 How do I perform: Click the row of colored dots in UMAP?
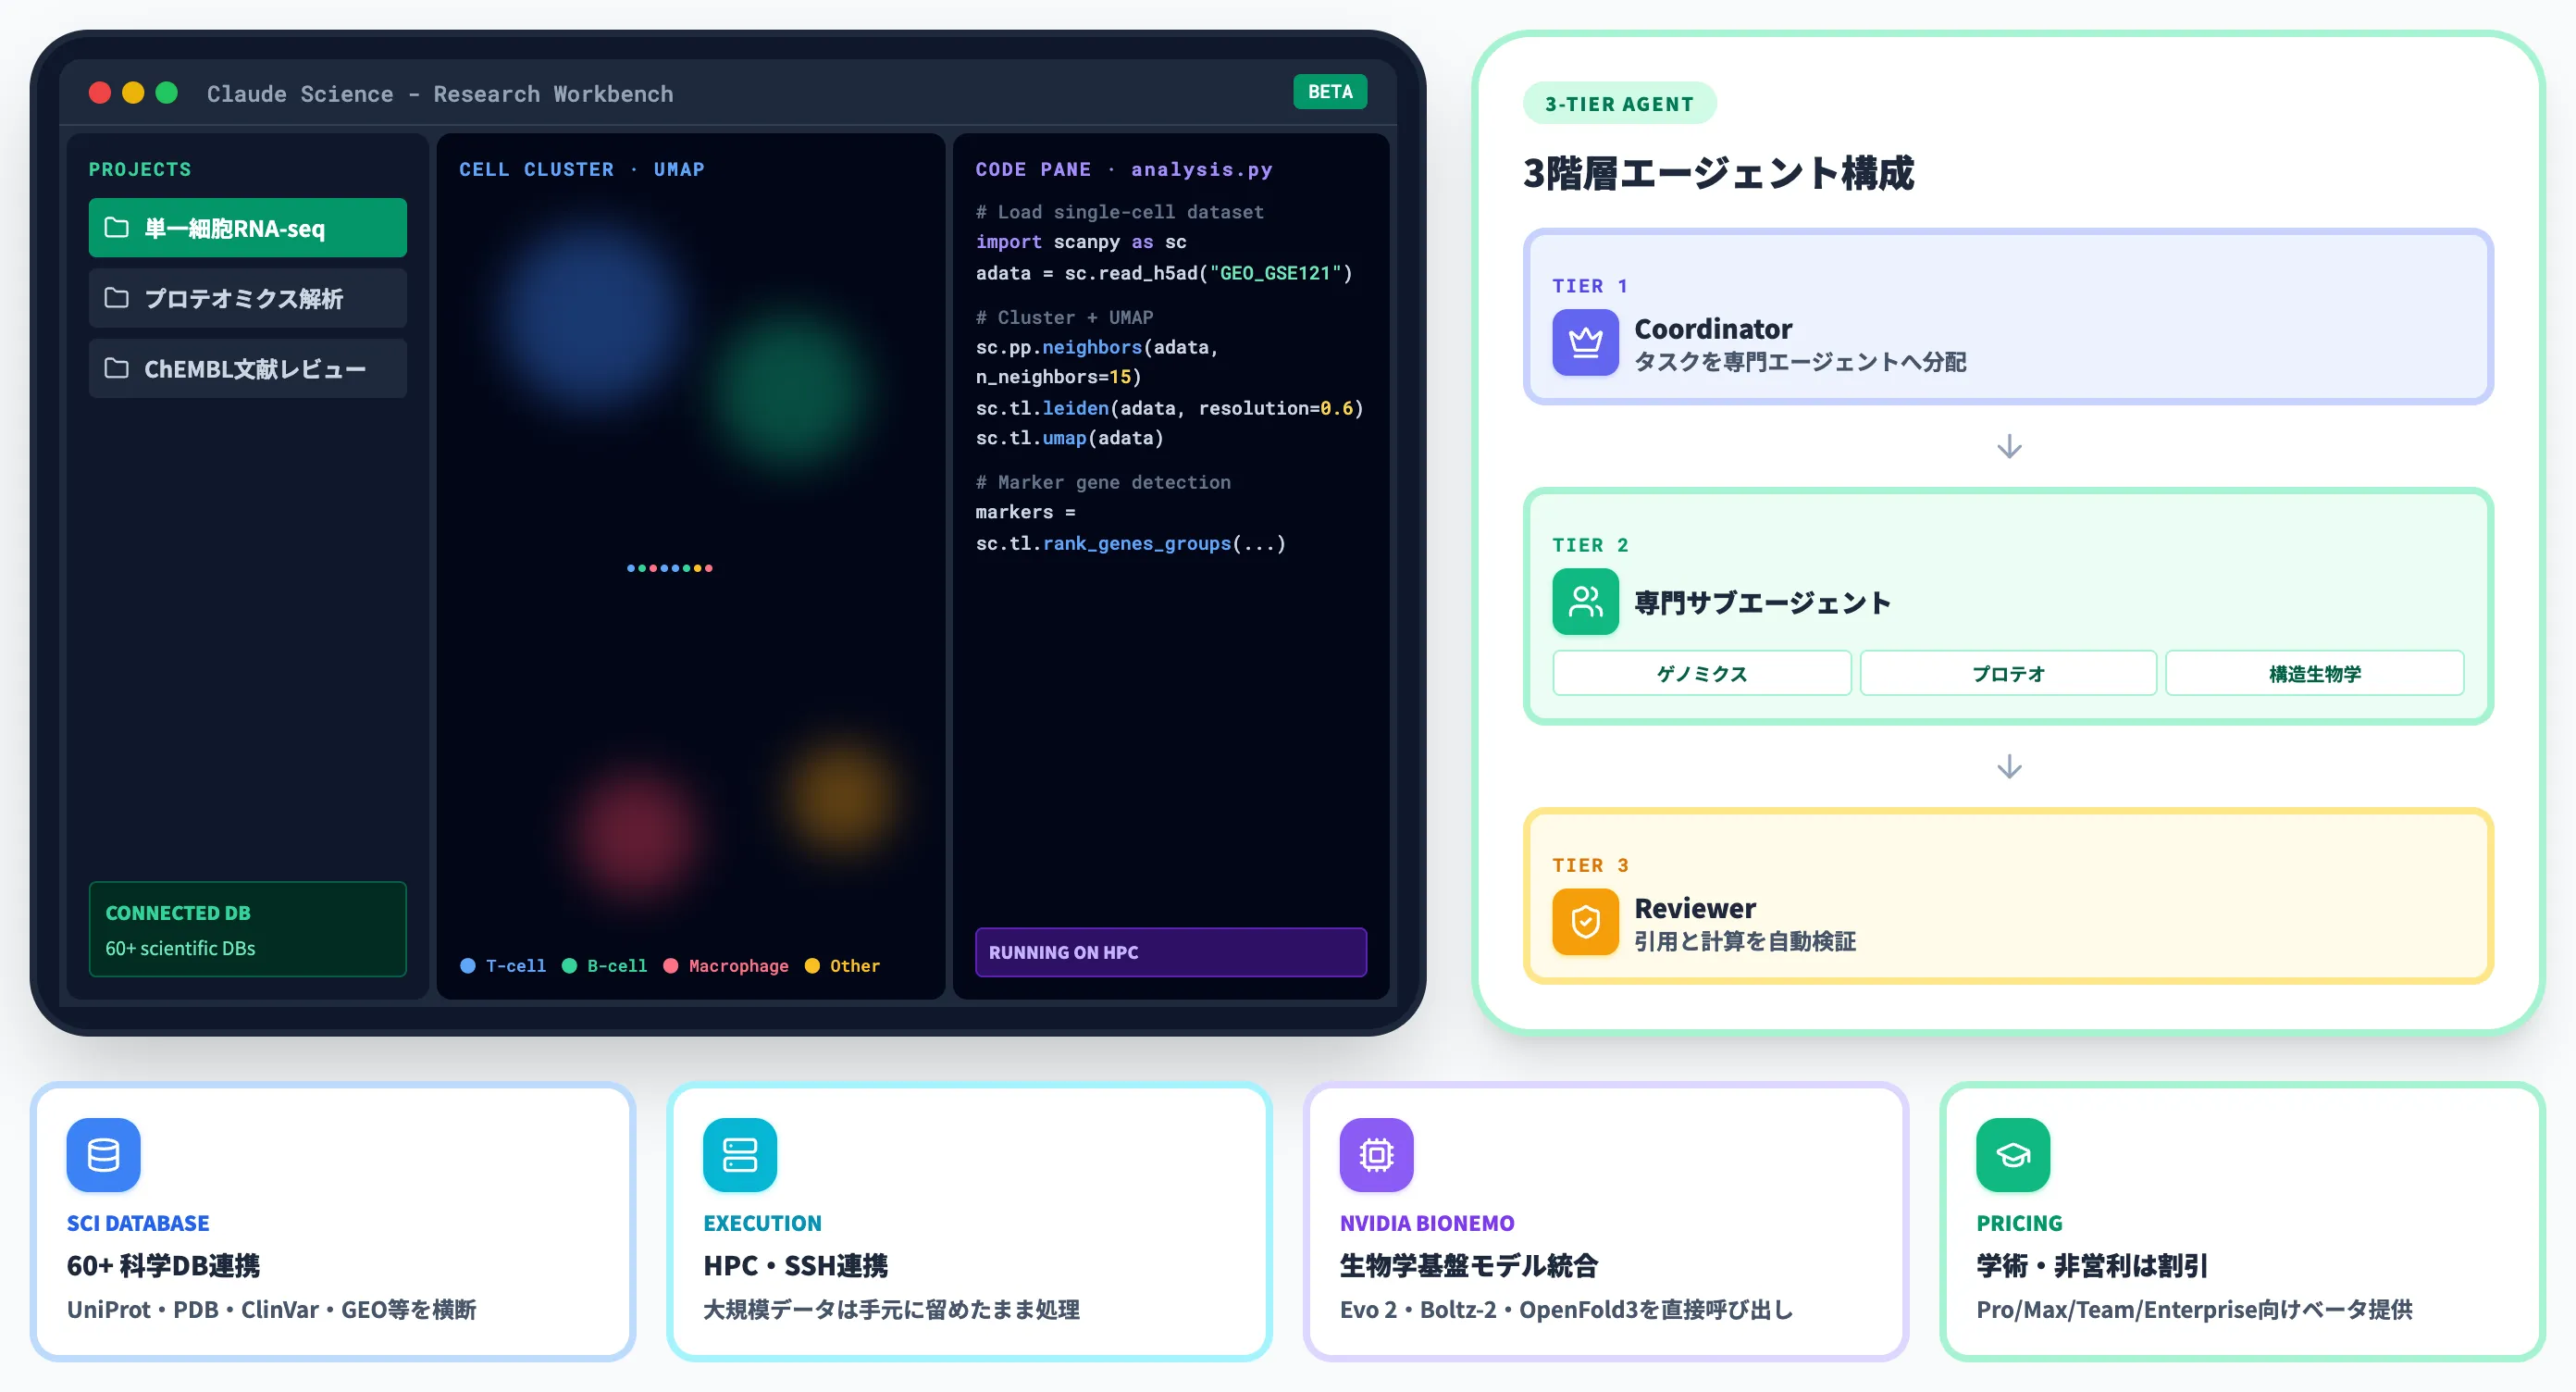tap(669, 568)
